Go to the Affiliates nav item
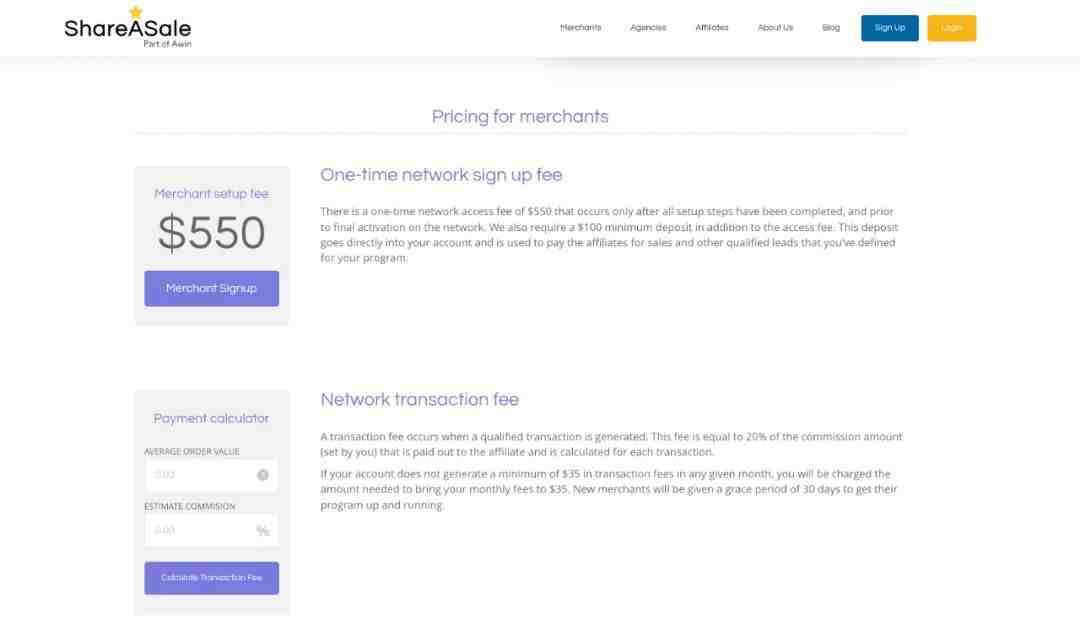The width and height of the screenshot is (1080, 641). coord(712,28)
